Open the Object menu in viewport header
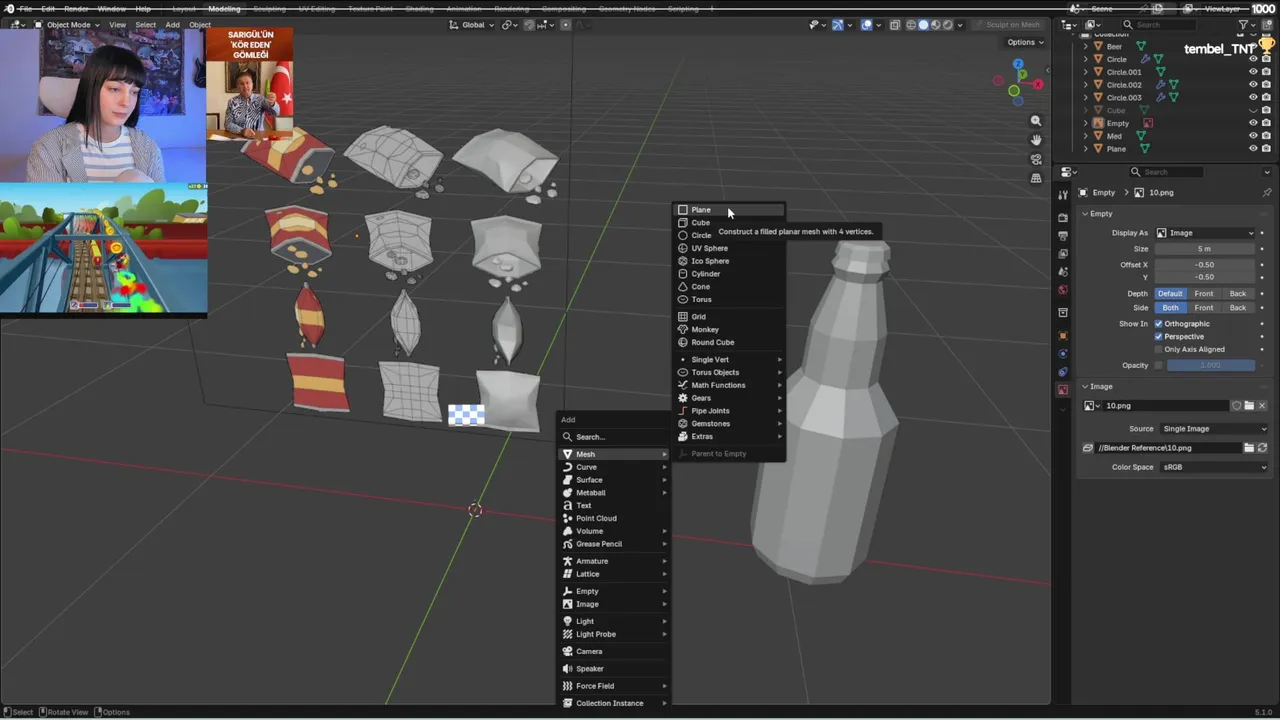Screen dimensions: 1280x720 pos(200,25)
